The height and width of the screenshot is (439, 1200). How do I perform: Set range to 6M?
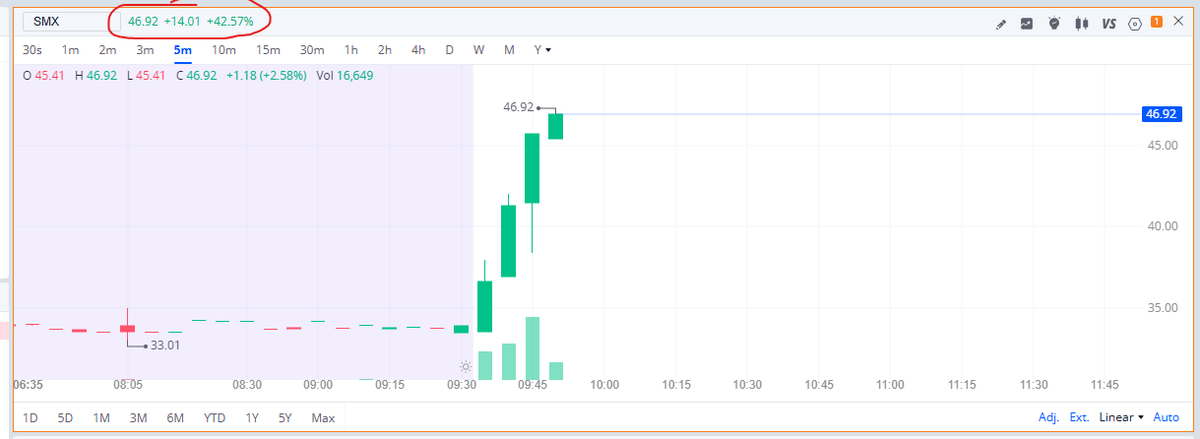[175, 418]
